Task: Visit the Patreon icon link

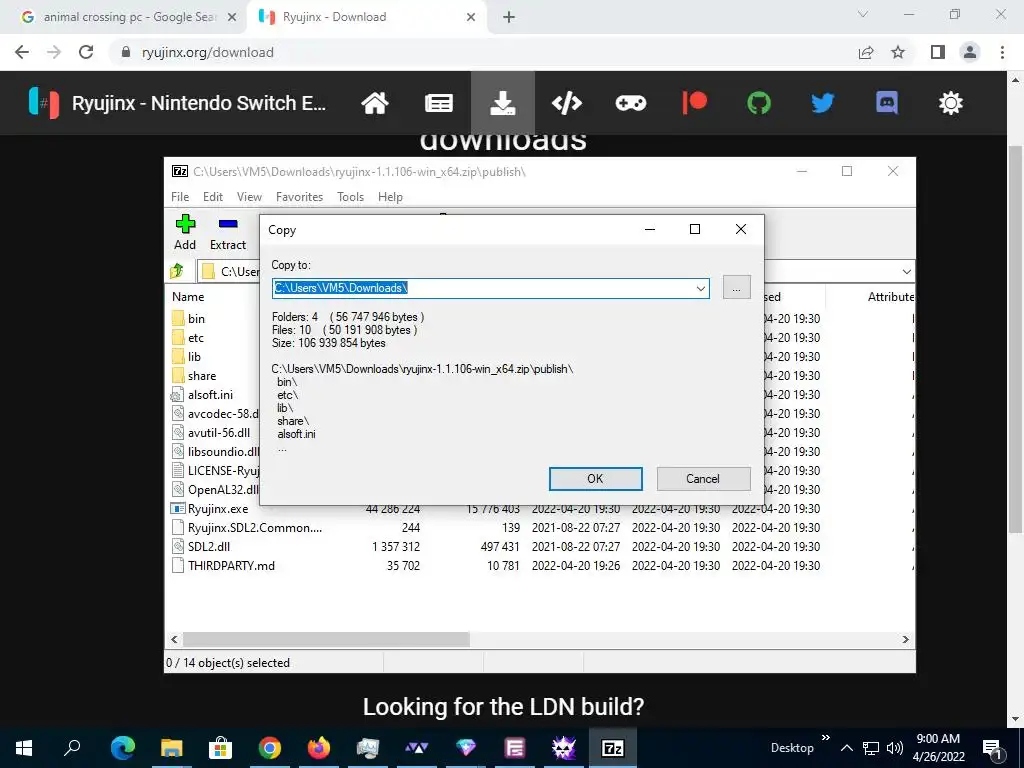Action: [x=695, y=103]
